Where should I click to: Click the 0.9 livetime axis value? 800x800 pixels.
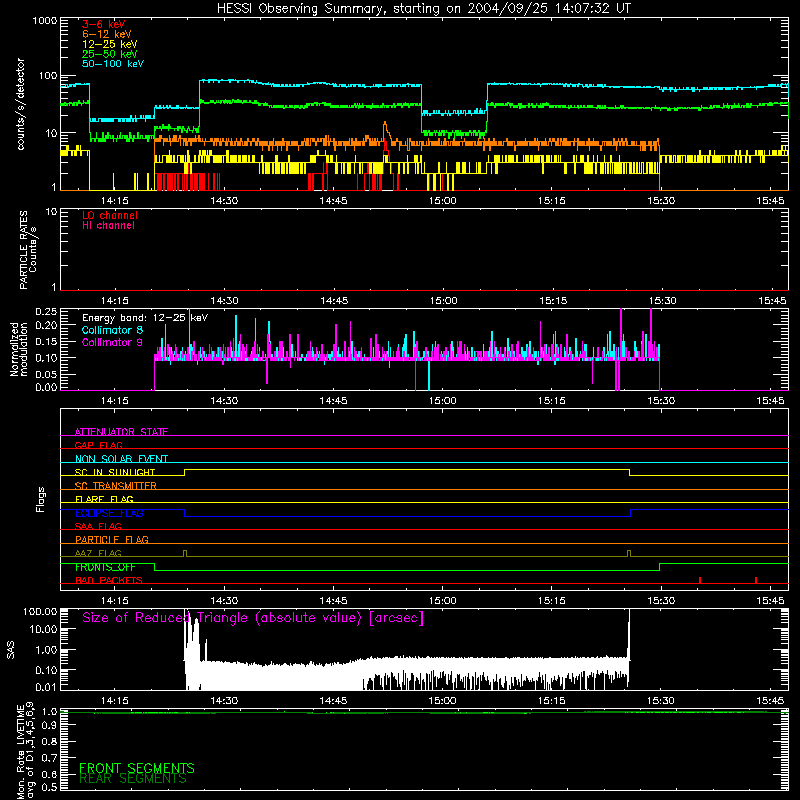point(49,726)
